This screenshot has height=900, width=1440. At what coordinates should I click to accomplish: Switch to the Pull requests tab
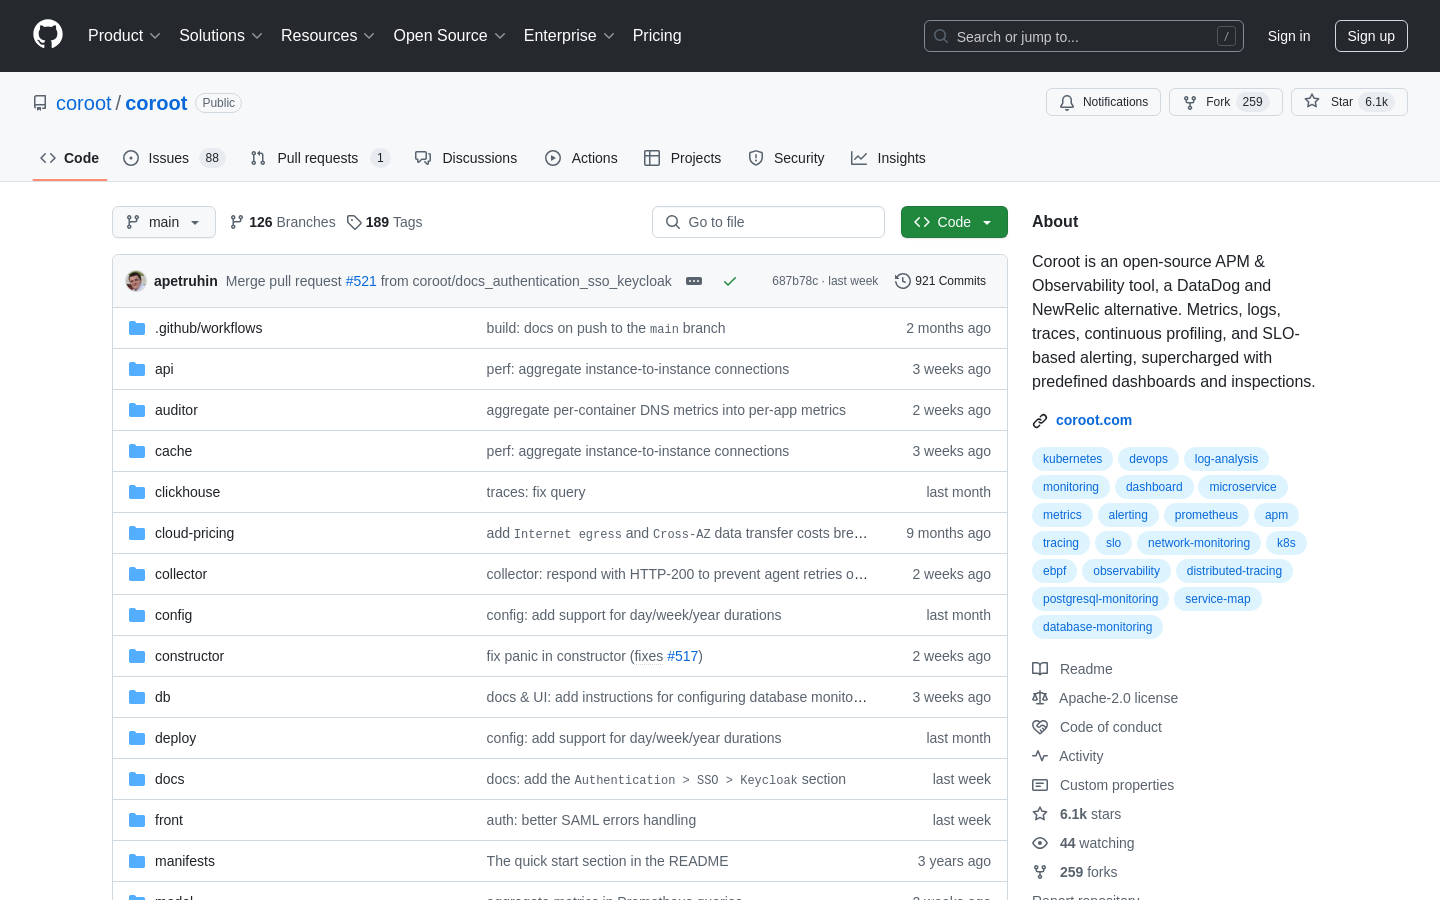319,158
